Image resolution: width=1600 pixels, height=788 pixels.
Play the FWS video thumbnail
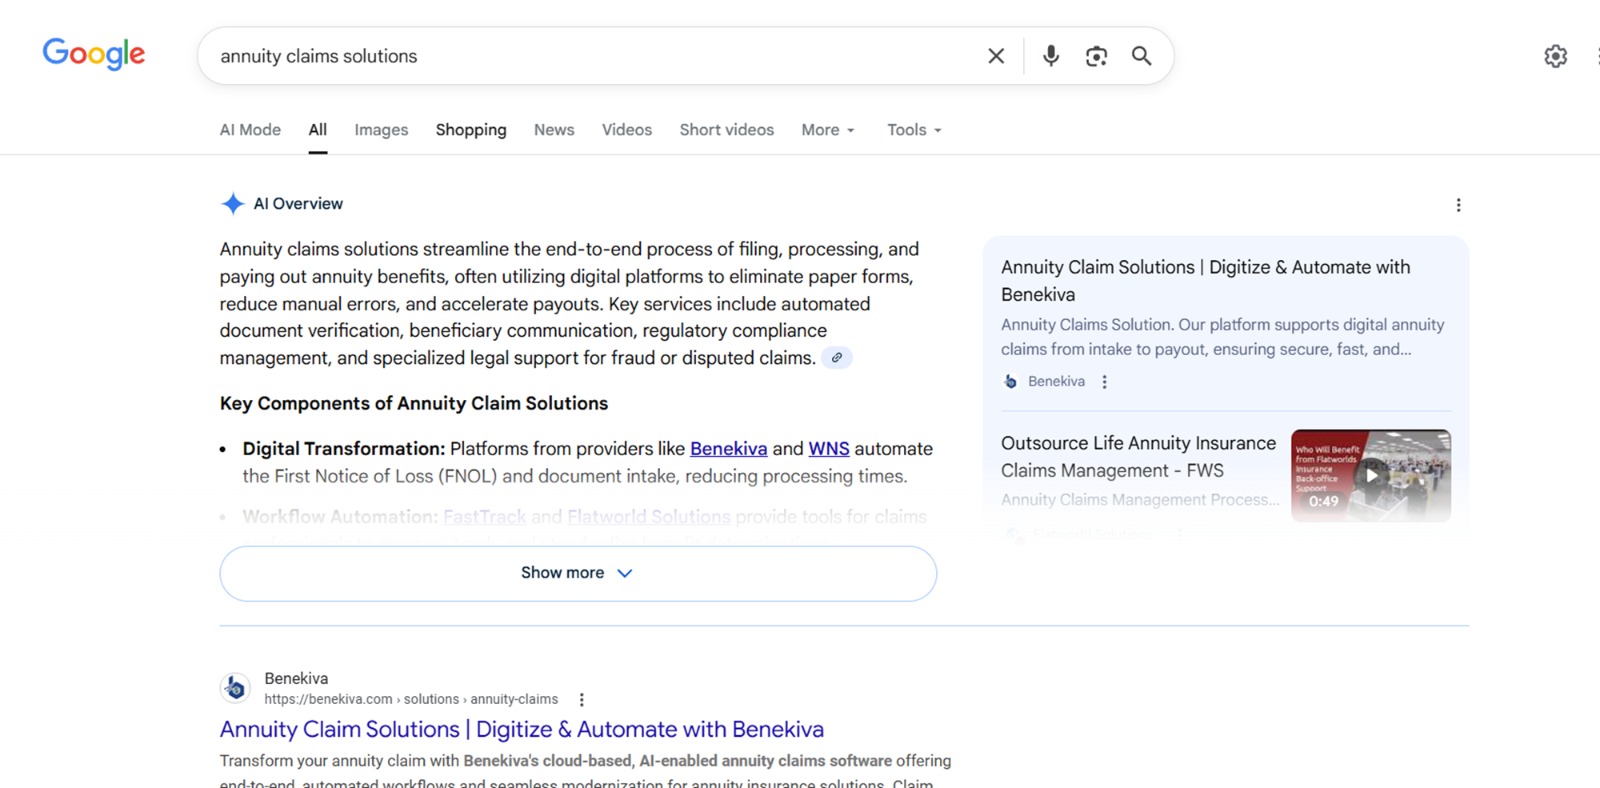click(x=1371, y=475)
